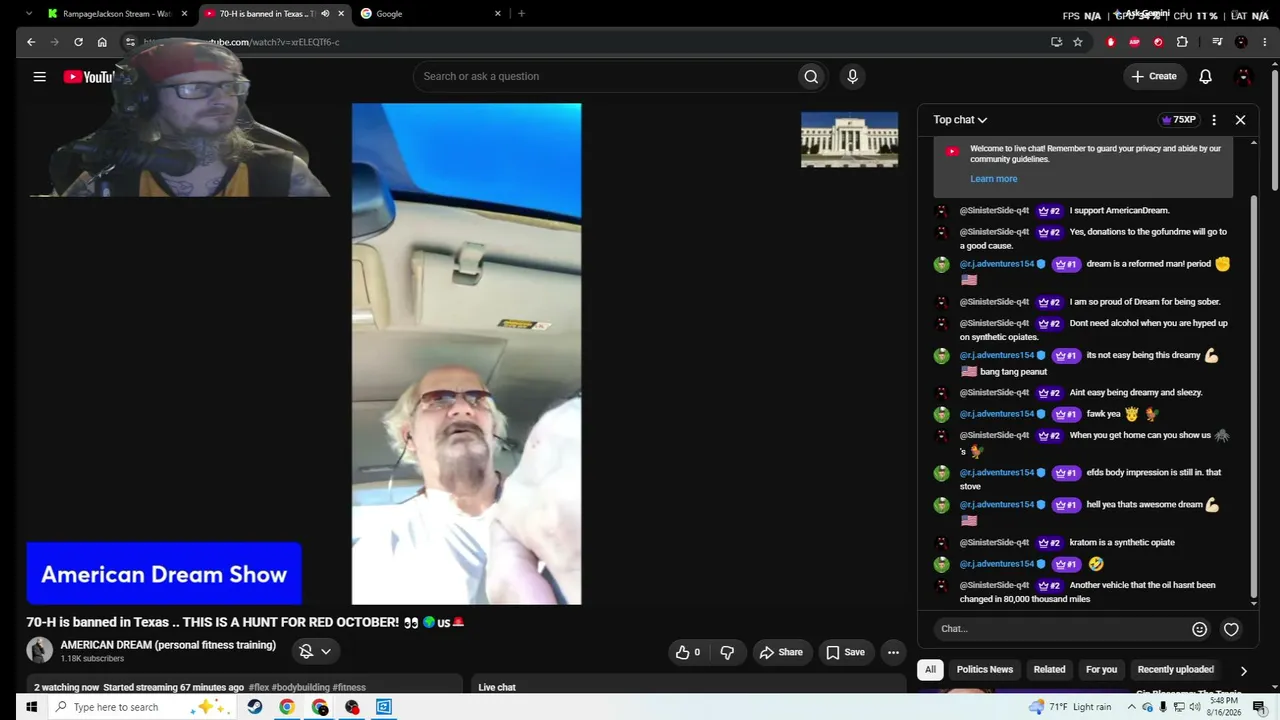Screen dimensions: 1280x720
Task: Go to the browser home page
Action: click(x=102, y=42)
